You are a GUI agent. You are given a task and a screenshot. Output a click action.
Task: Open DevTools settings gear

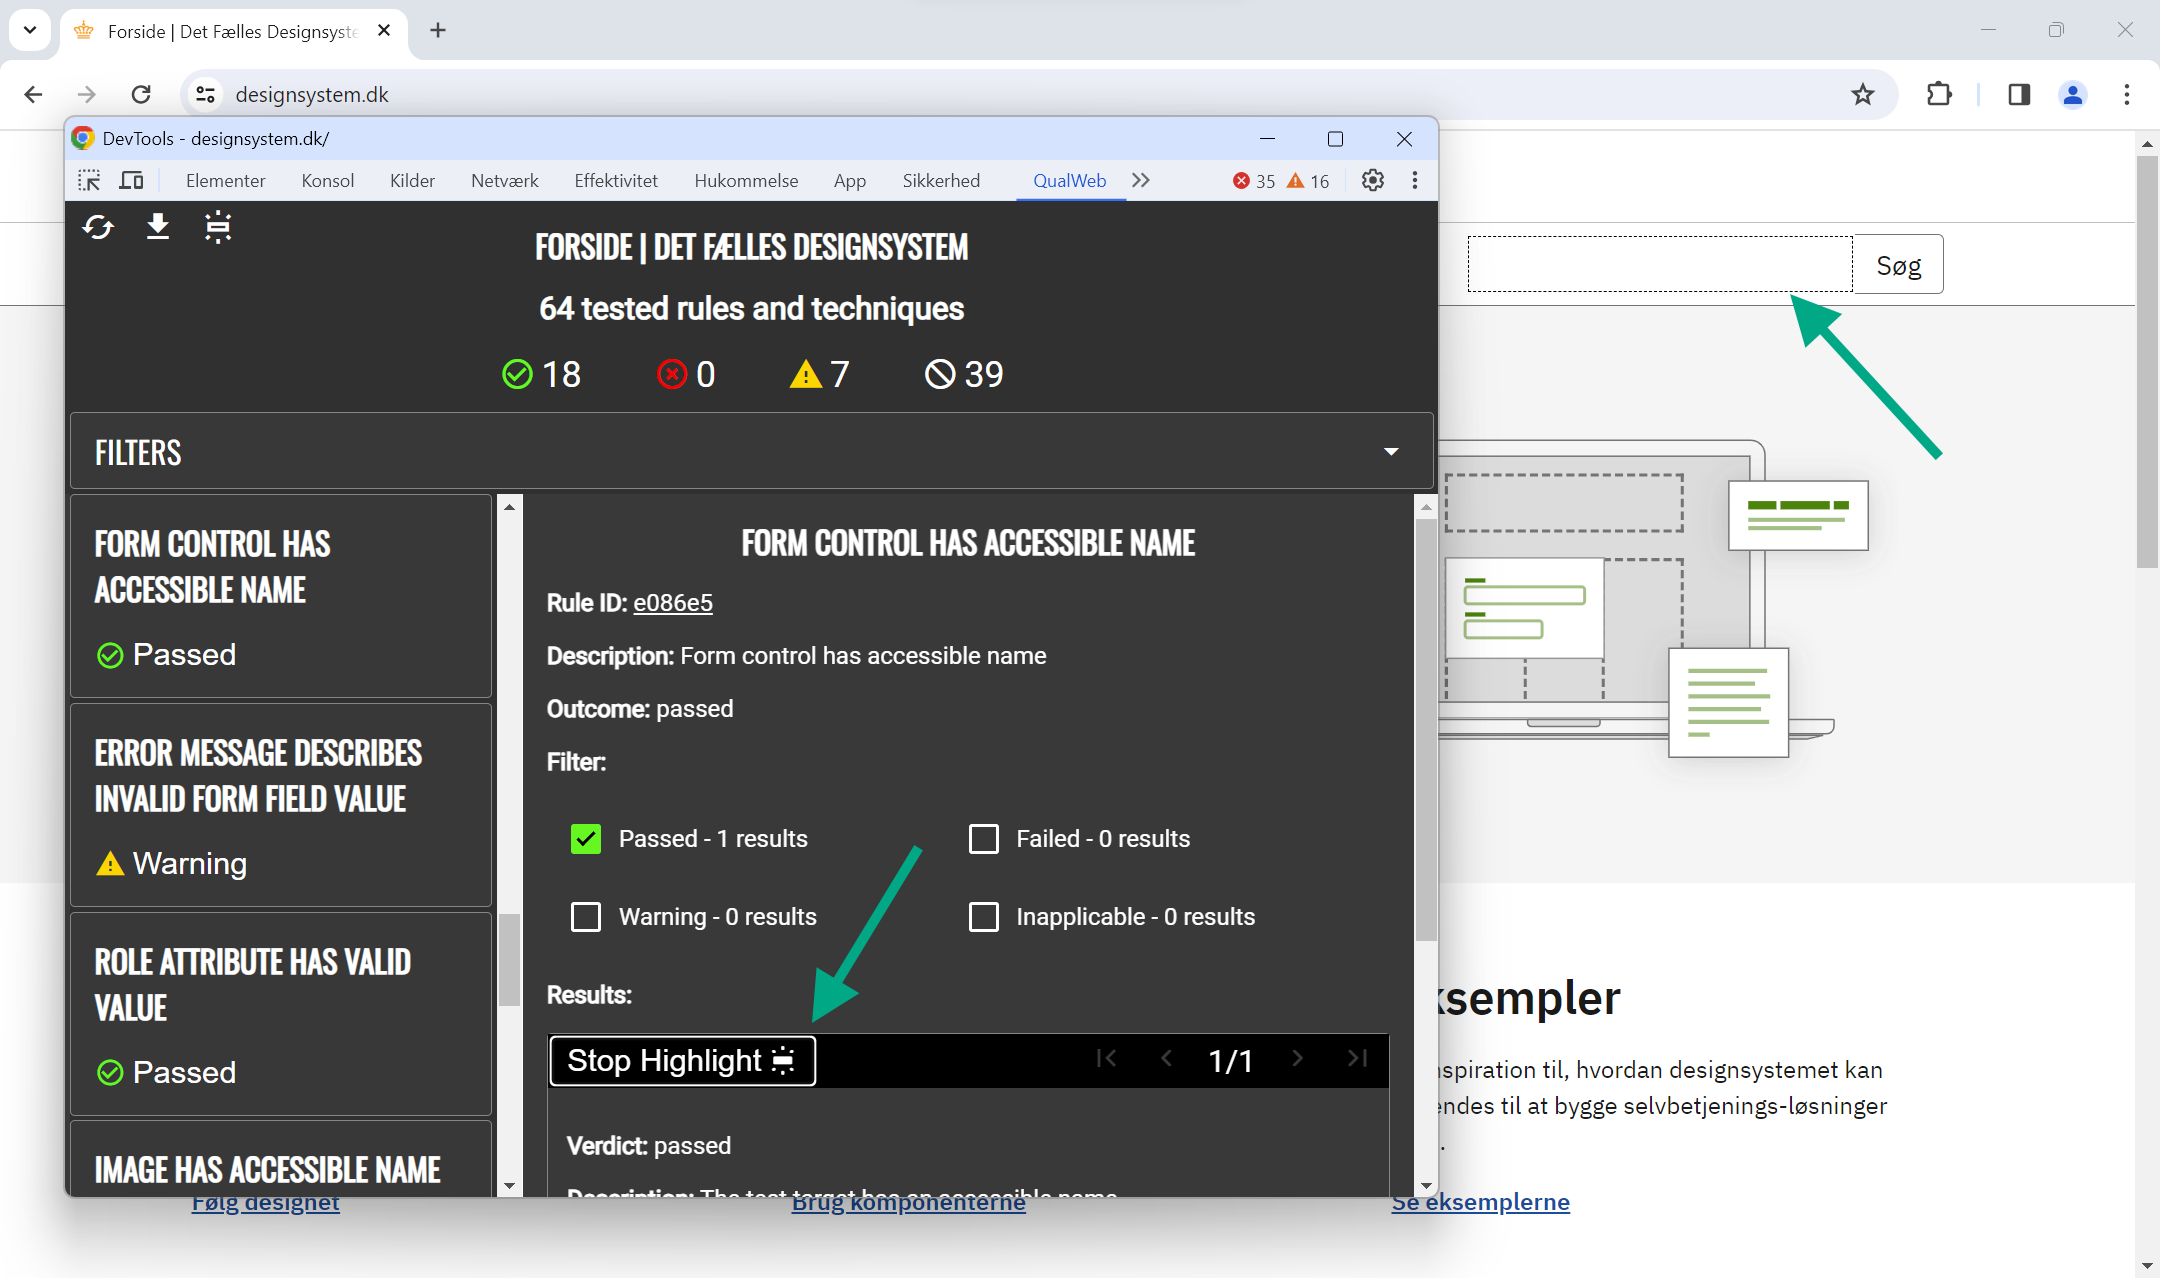pos(1373,180)
